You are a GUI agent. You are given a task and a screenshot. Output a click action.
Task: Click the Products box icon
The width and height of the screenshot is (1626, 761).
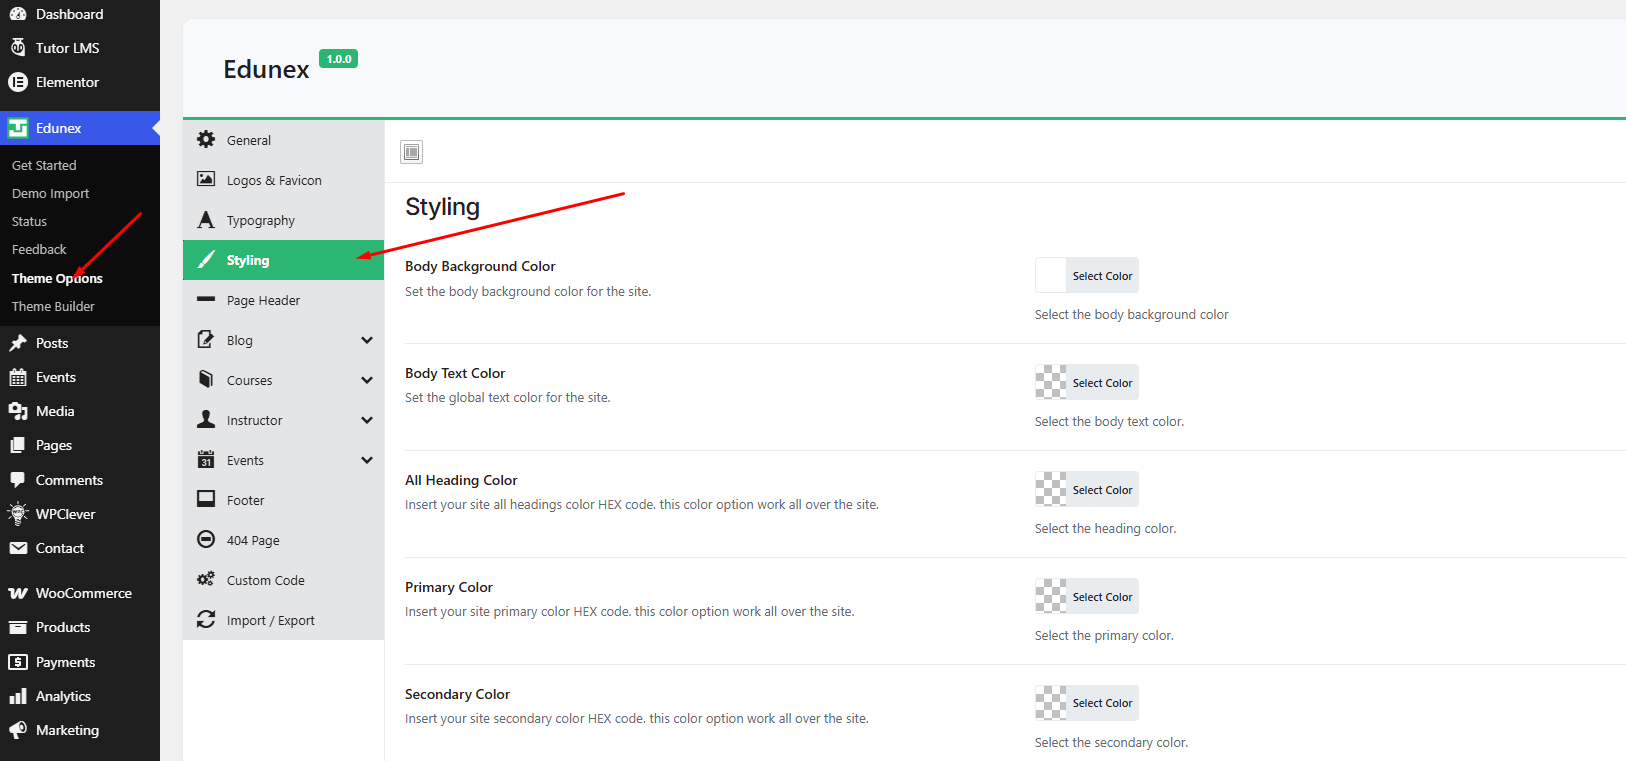18,627
